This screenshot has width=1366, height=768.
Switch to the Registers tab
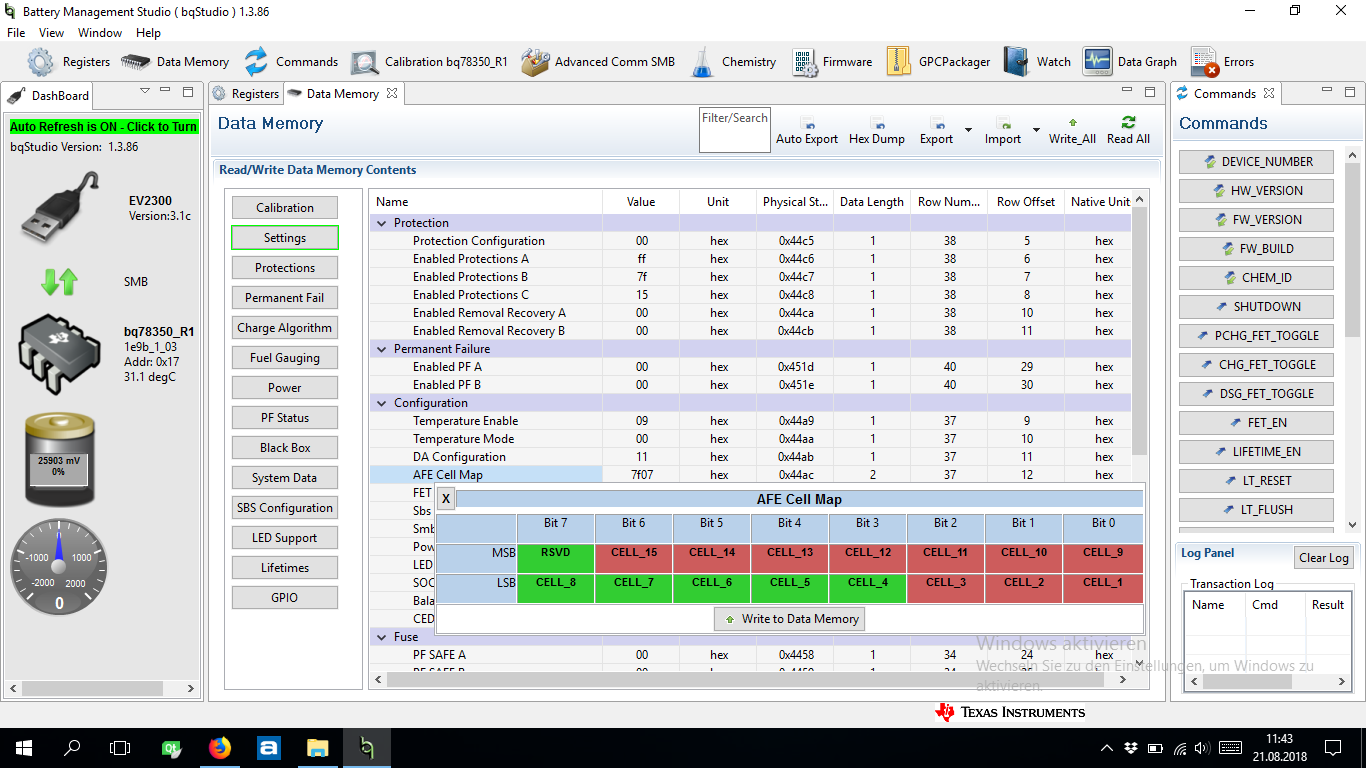click(246, 94)
